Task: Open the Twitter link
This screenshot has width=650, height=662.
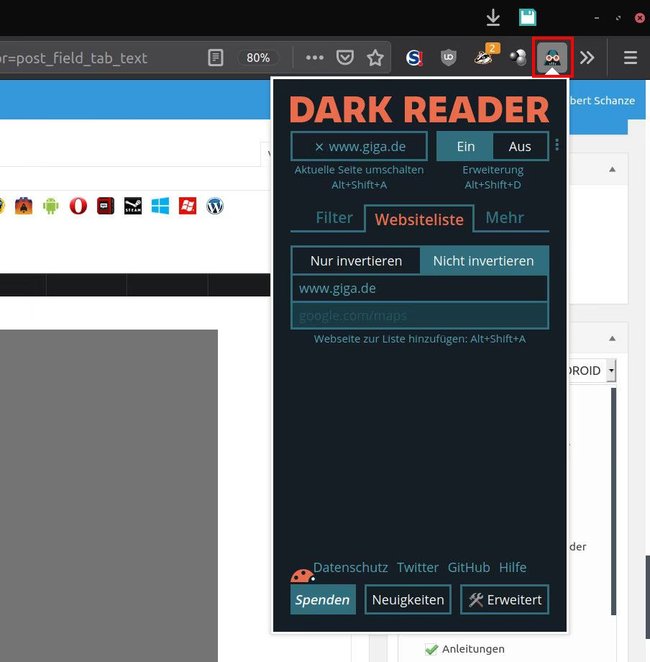Action: (x=417, y=567)
